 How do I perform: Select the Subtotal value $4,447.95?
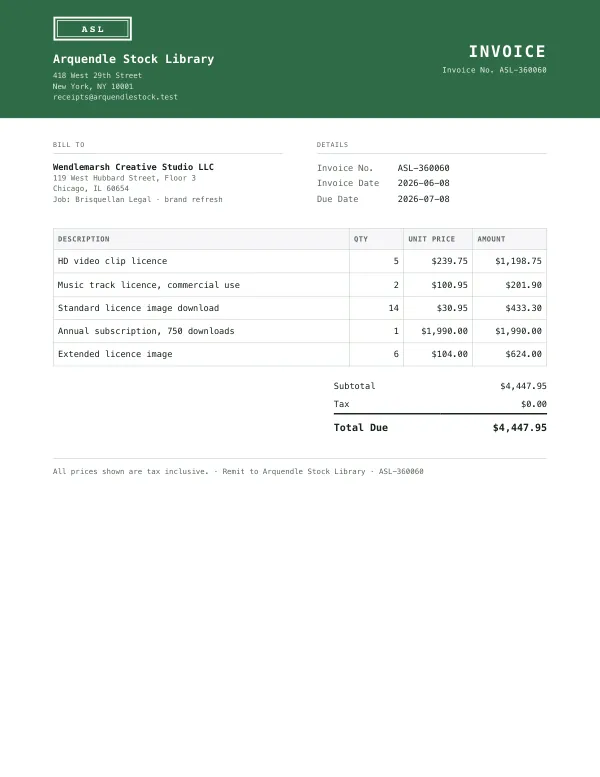coord(523,386)
